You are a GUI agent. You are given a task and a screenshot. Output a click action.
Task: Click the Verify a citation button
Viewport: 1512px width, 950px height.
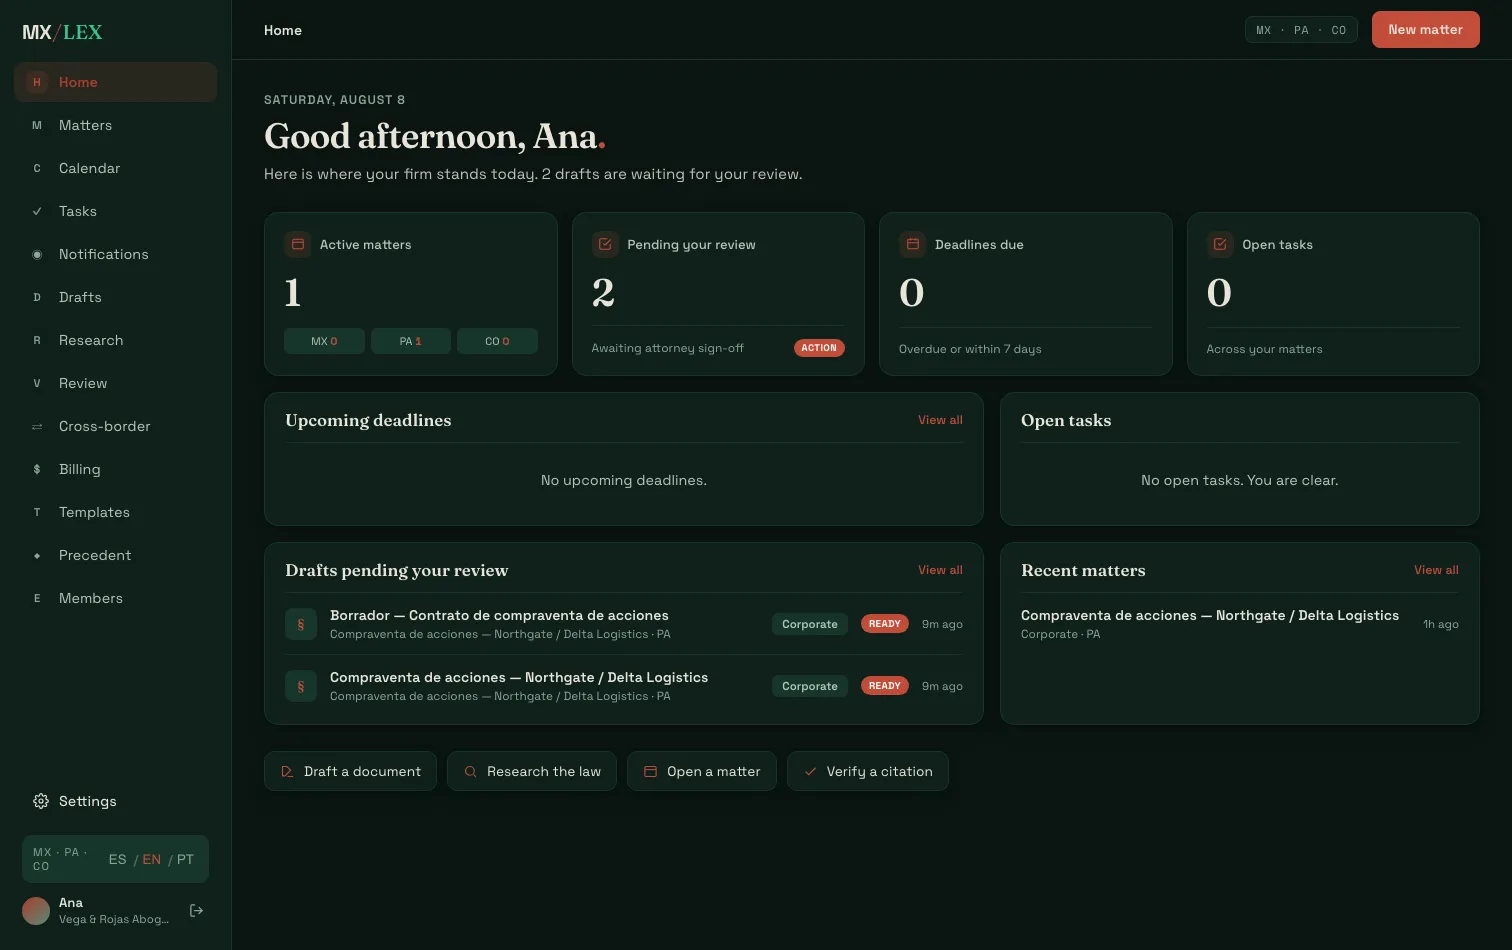click(x=868, y=771)
